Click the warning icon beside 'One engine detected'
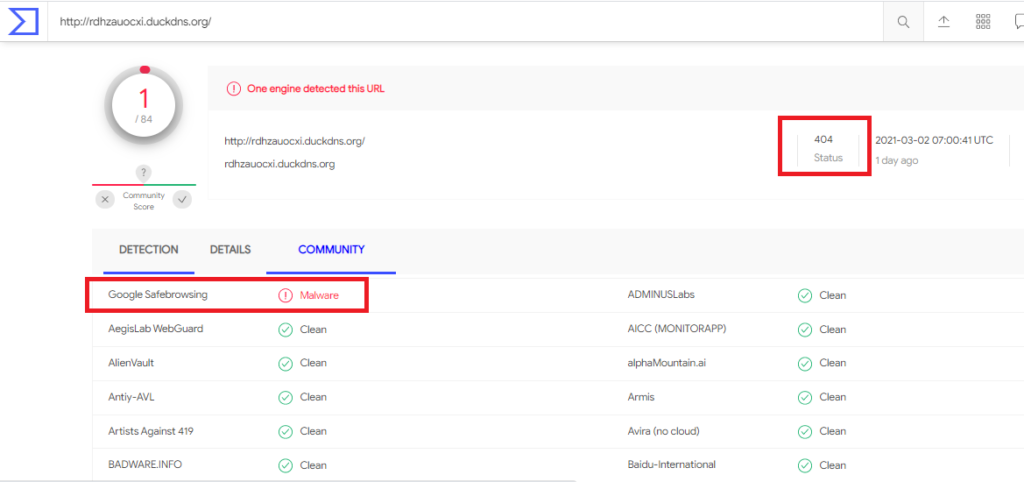 pyautogui.click(x=233, y=89)
